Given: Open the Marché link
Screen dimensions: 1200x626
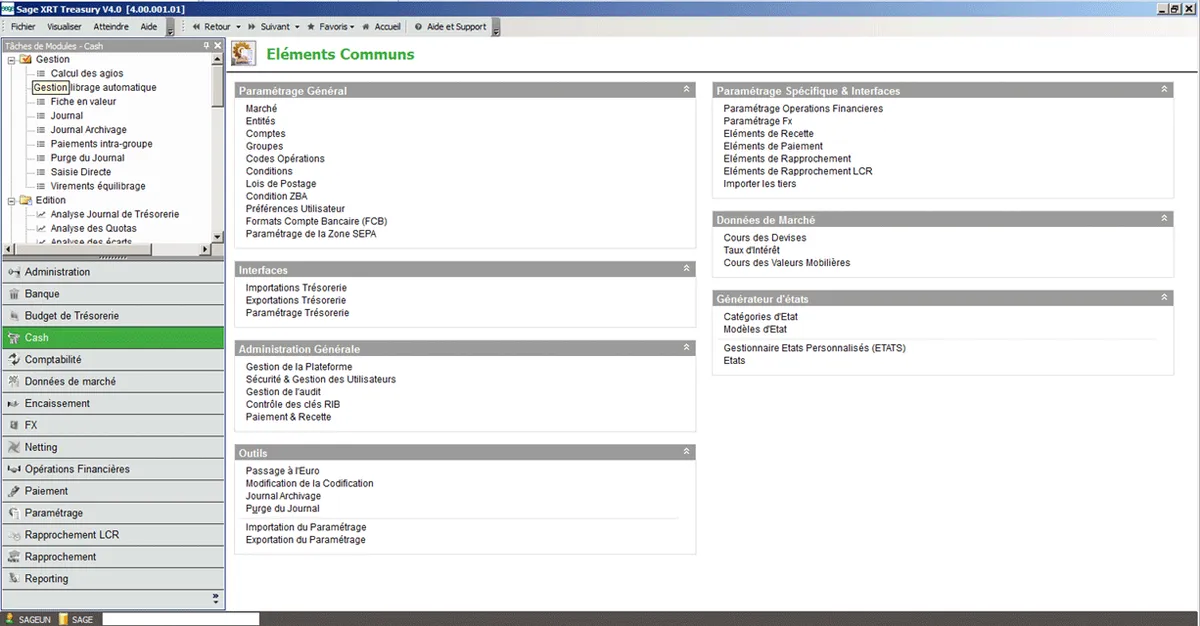Looking at the screenshot, I should (x=261, y=108).
